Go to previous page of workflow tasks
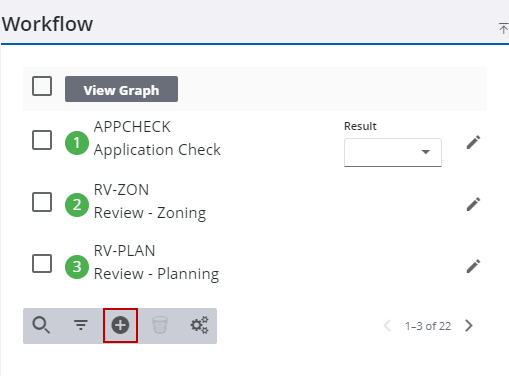The width and height of the screenshot is (509, 376). pos(387,326)
